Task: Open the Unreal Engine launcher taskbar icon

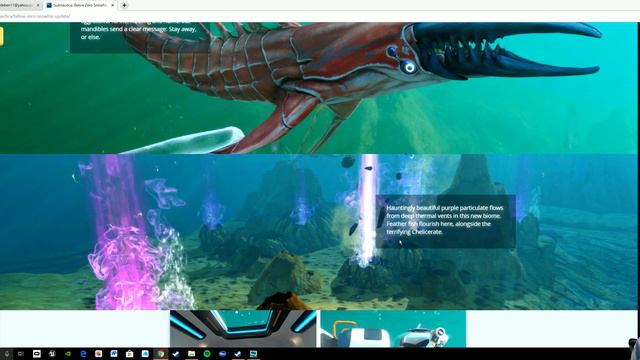Action: pyautogui.click(x=52, y=354)
